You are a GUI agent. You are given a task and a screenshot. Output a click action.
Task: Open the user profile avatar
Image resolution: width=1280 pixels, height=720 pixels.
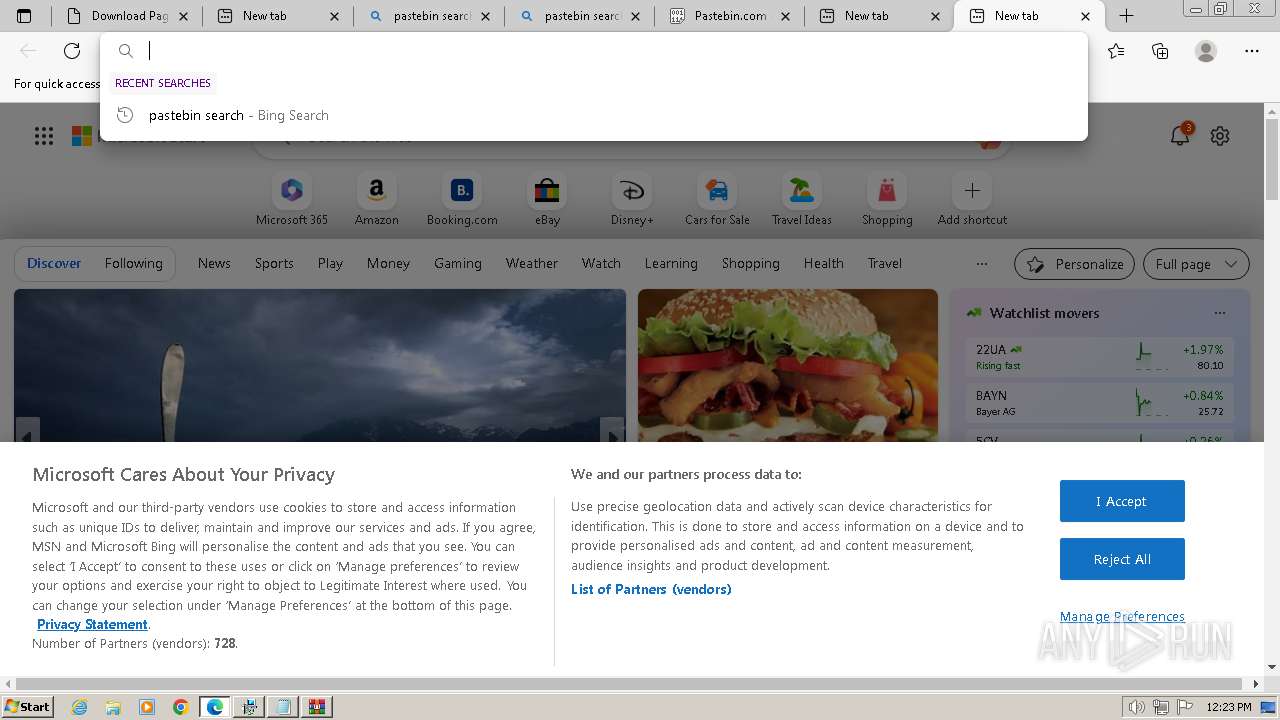click(x=1206, y=51)
